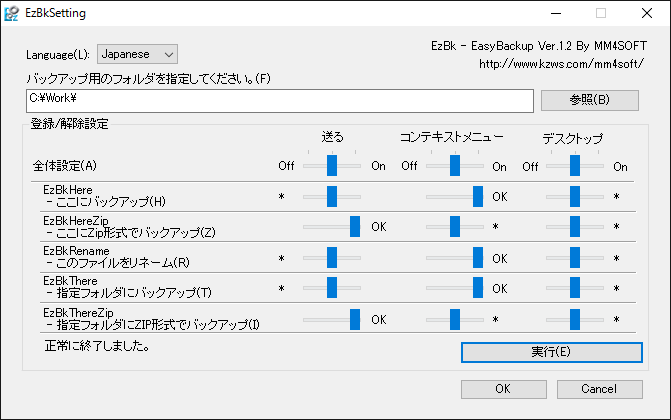Click the EzBkThereZip slider in コンテキストメニュー column
Screen dimensions: 671x420
[455, 319]
